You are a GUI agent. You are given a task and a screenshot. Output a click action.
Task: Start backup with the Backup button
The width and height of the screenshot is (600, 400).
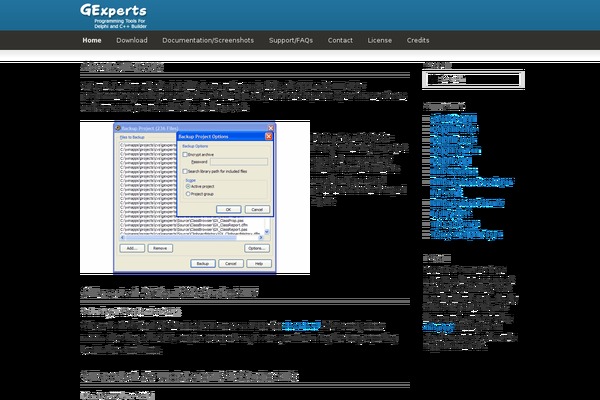(x=203, y=264)
